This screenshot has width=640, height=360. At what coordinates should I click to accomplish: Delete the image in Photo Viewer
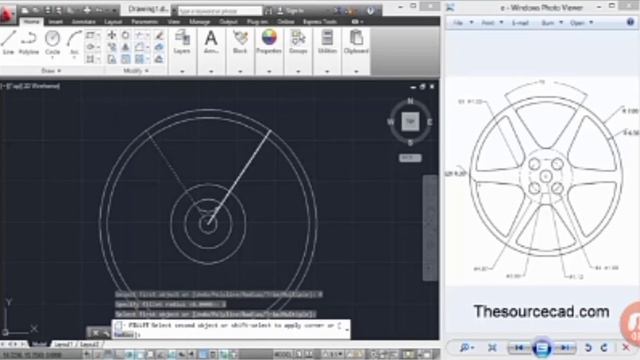(x=626, y=347)
